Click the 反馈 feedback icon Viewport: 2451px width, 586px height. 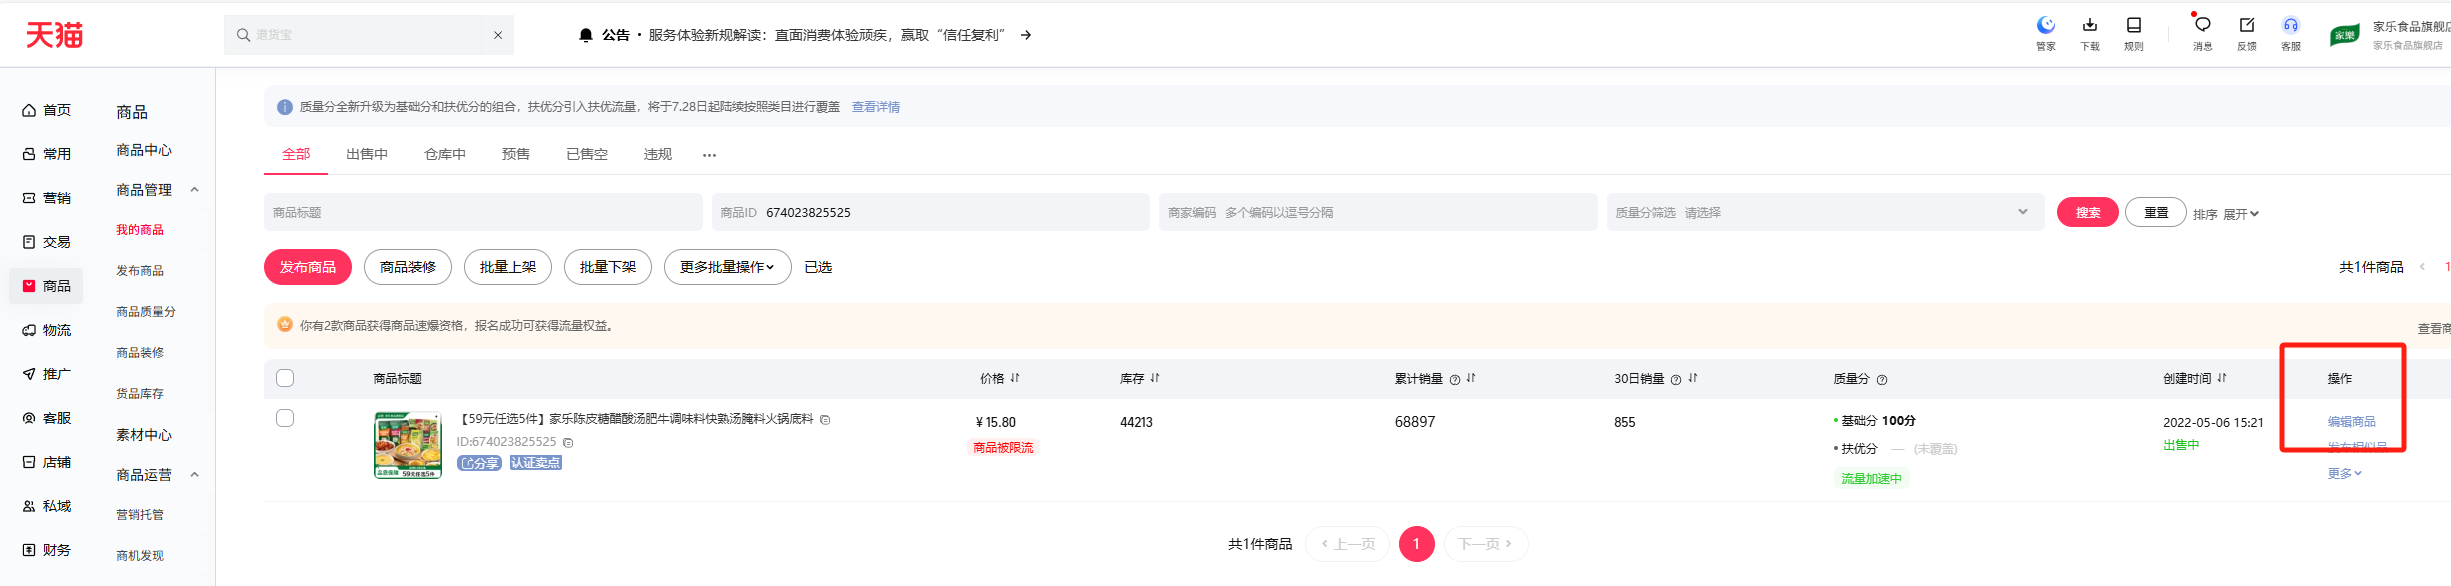[x=2247, y=25]
